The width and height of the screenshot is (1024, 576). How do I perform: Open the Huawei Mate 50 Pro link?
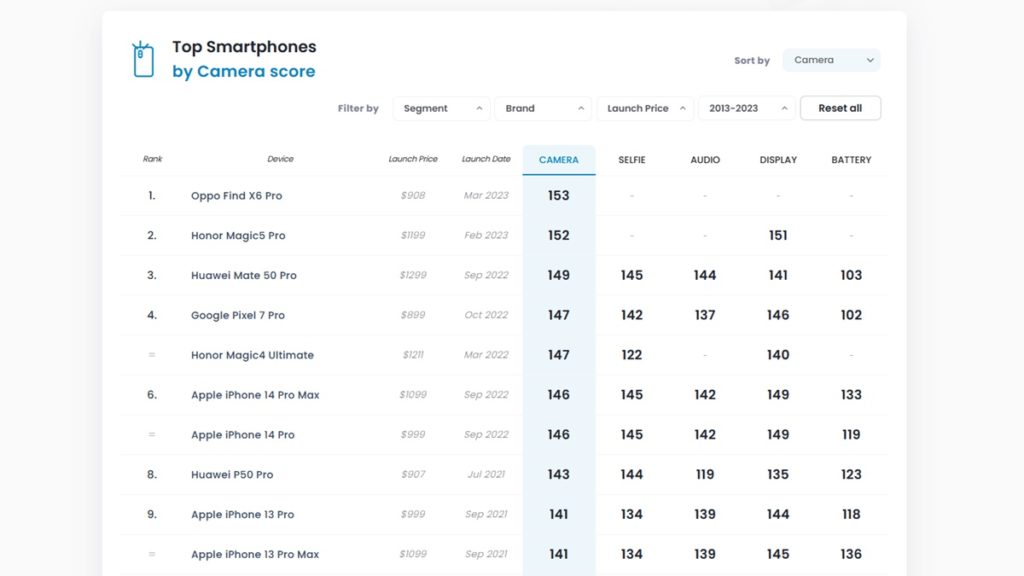[x=244, y=275]
